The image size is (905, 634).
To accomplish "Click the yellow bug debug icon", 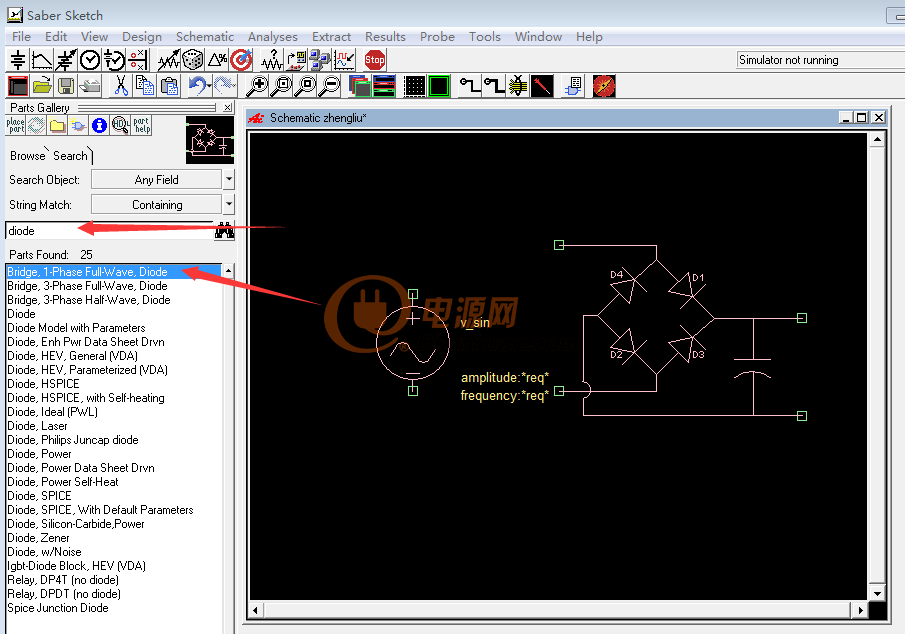I will click(x=518, y=86).
